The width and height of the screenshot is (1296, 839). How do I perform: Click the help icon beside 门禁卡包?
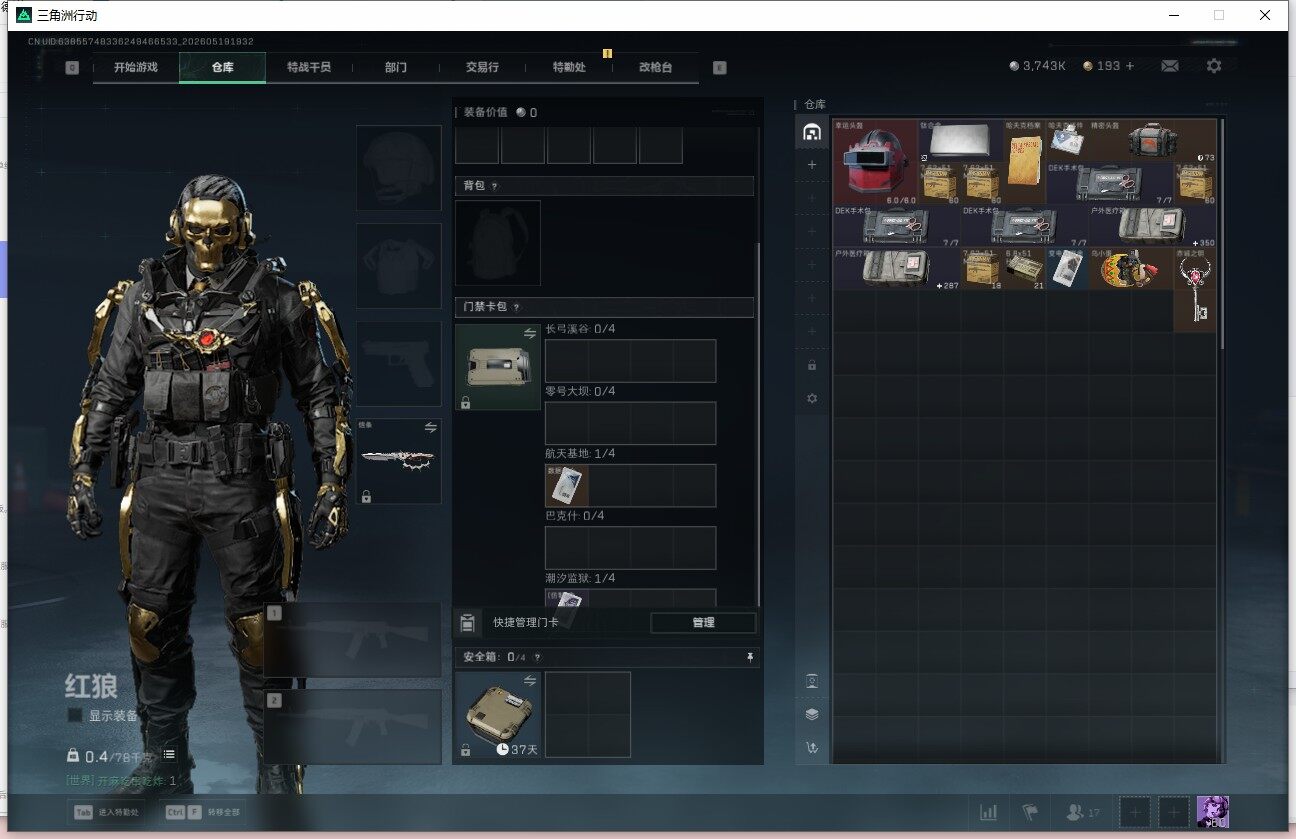(516, 308)
